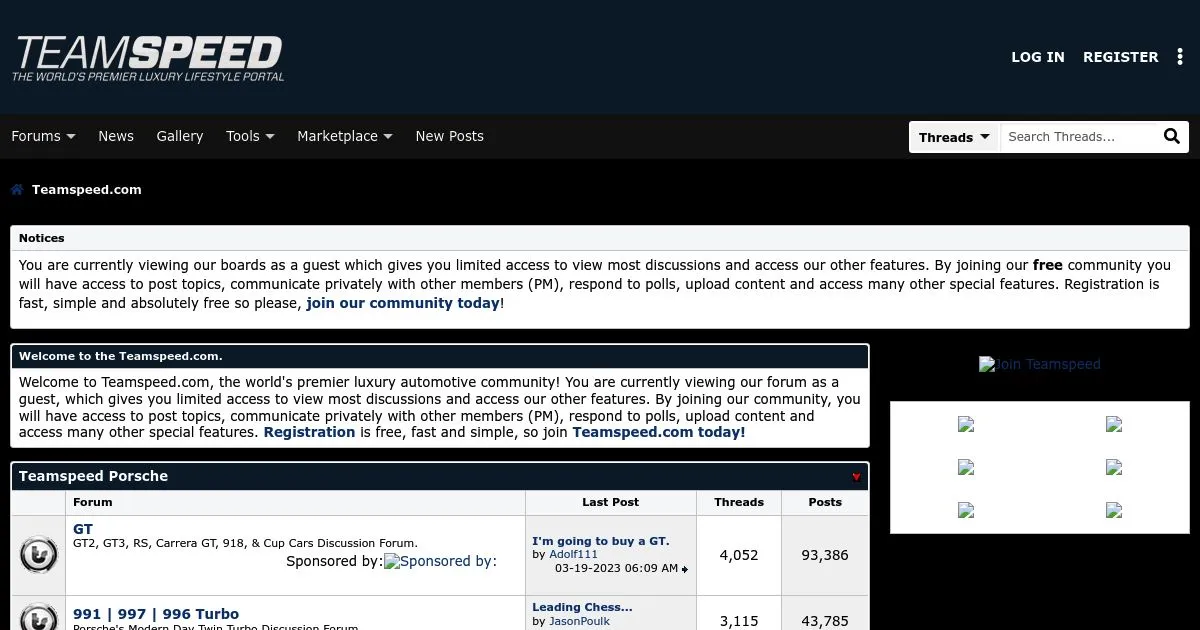Click the Registration link in welcome box

click(x=309, y=433)
